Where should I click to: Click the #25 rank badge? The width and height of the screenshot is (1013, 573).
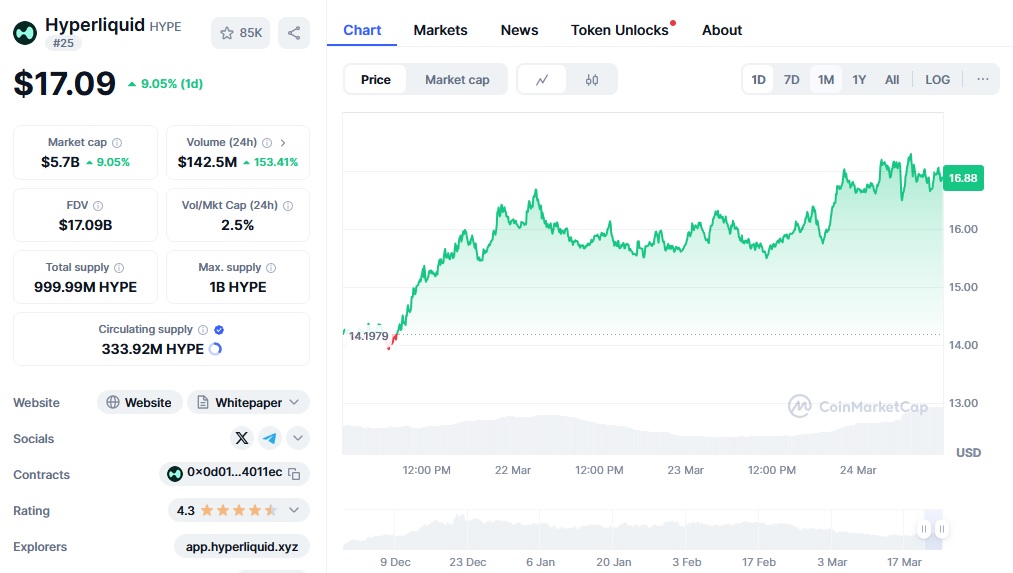tap(63, 43)
